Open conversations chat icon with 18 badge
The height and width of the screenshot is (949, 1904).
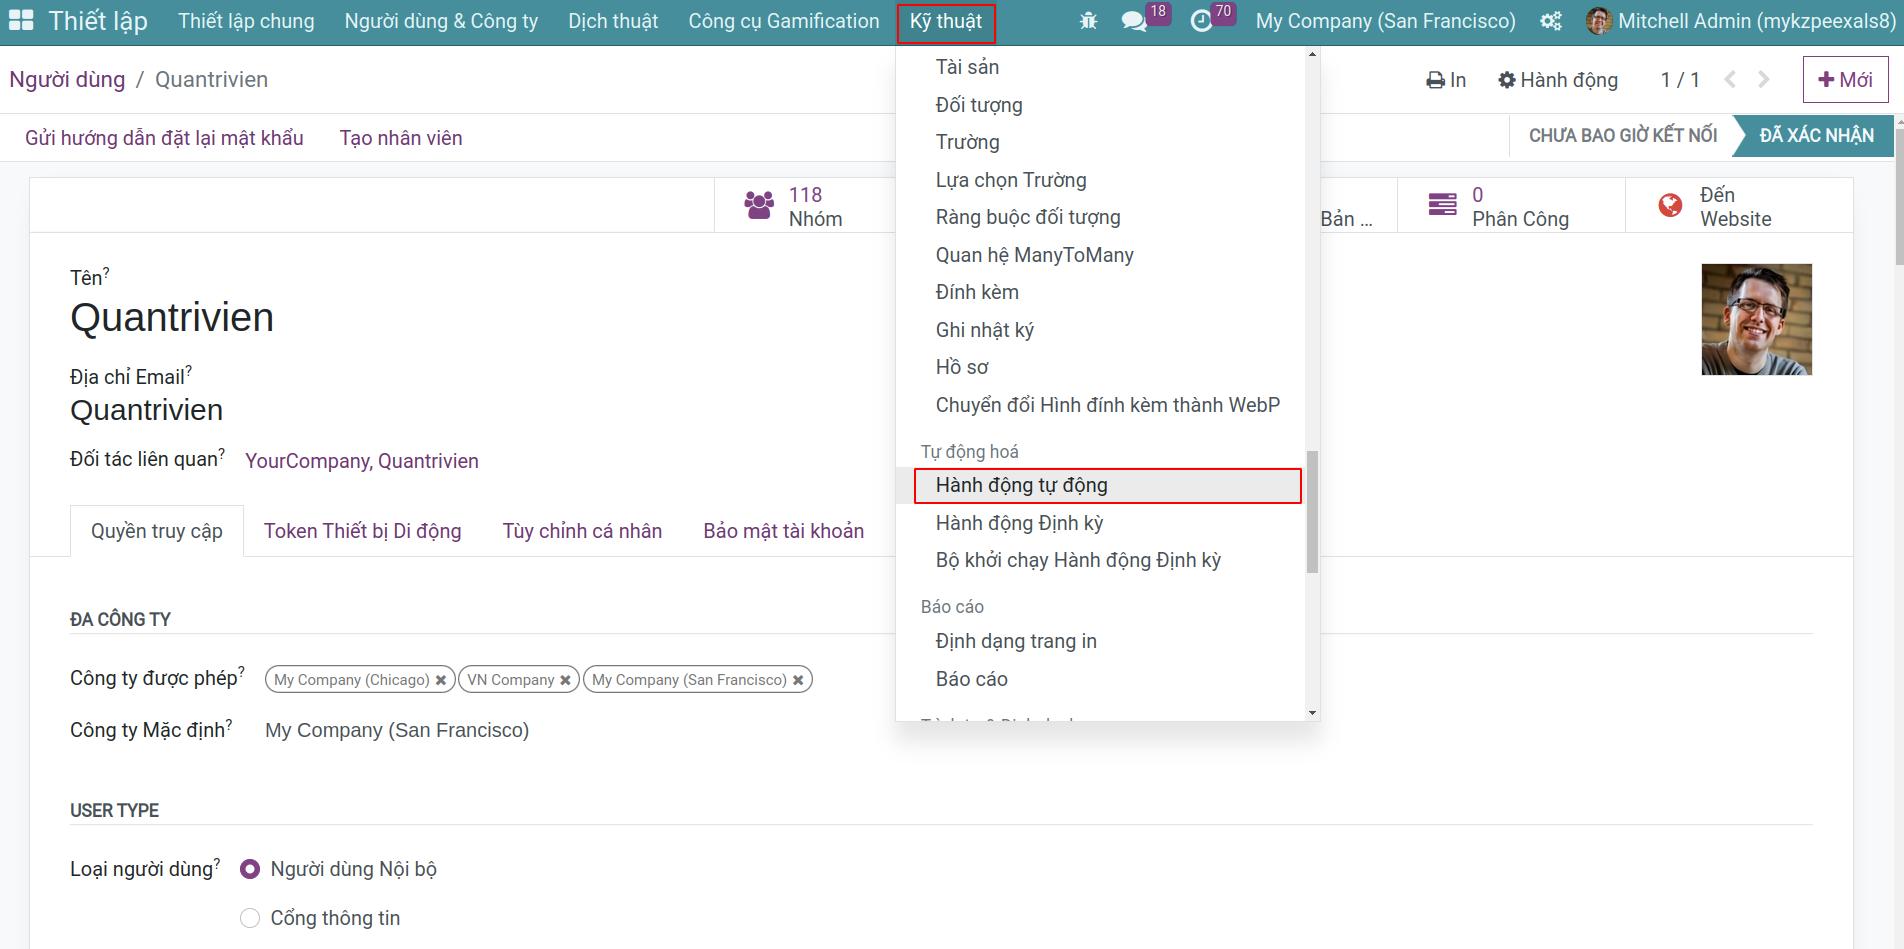click(1134, 21)
